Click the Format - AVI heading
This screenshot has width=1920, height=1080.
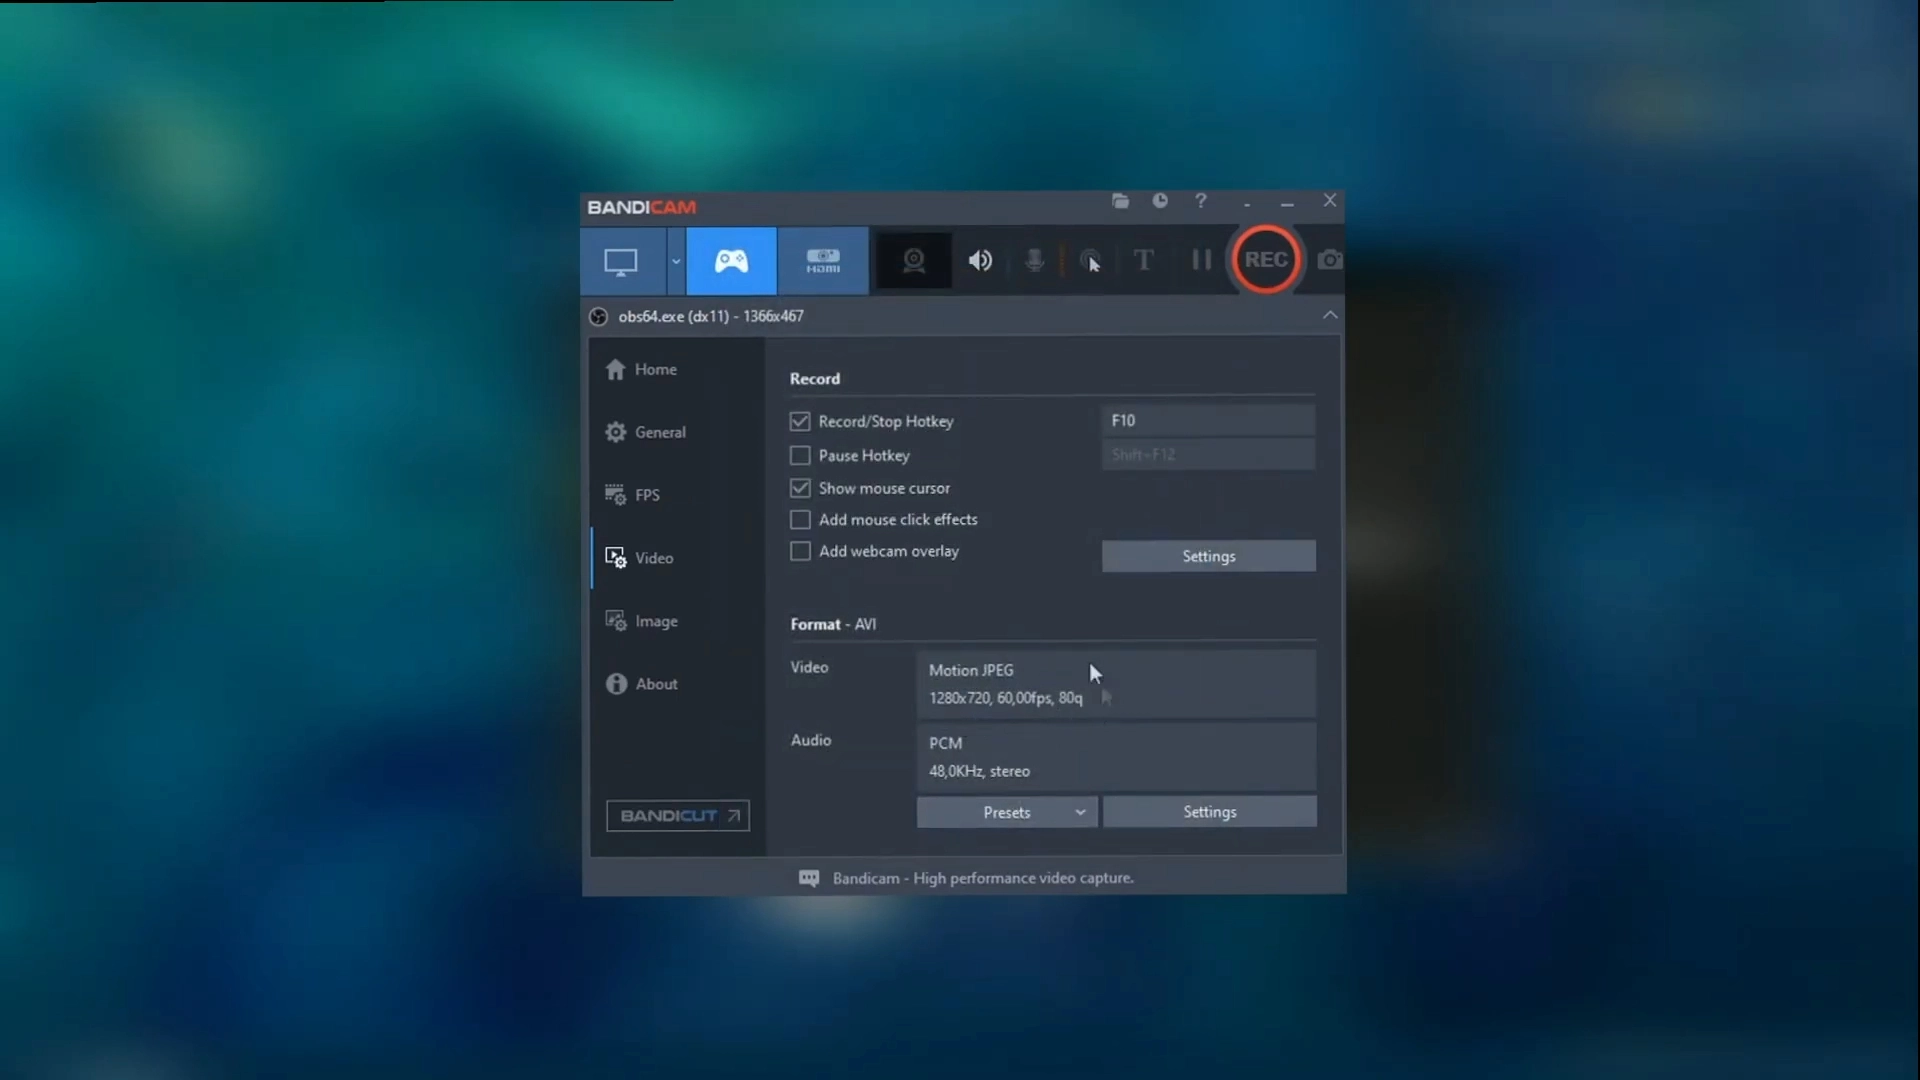tap(833, 624)
